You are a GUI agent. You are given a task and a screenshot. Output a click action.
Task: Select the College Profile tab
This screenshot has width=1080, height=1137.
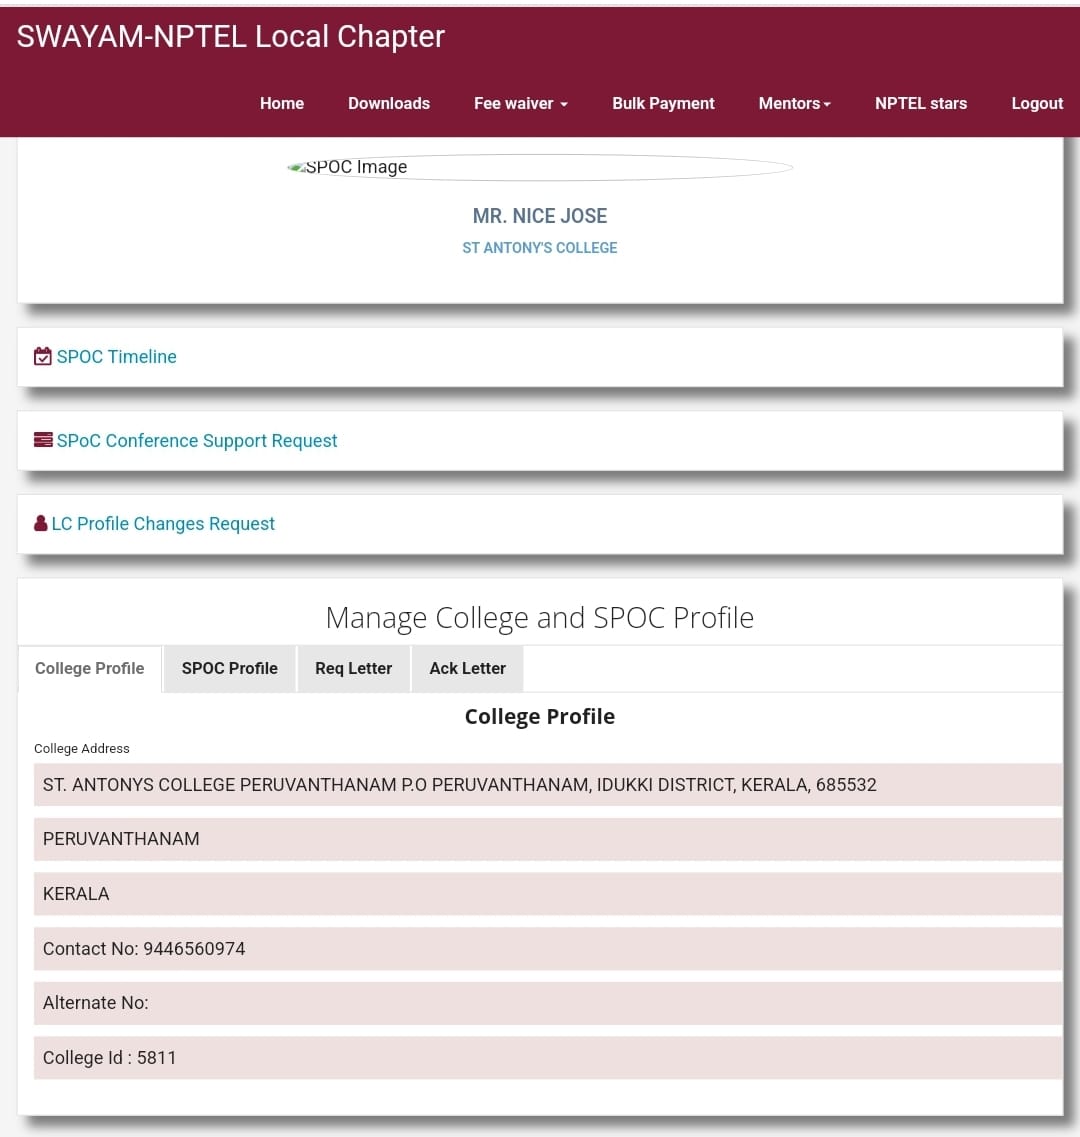(90, 668)
